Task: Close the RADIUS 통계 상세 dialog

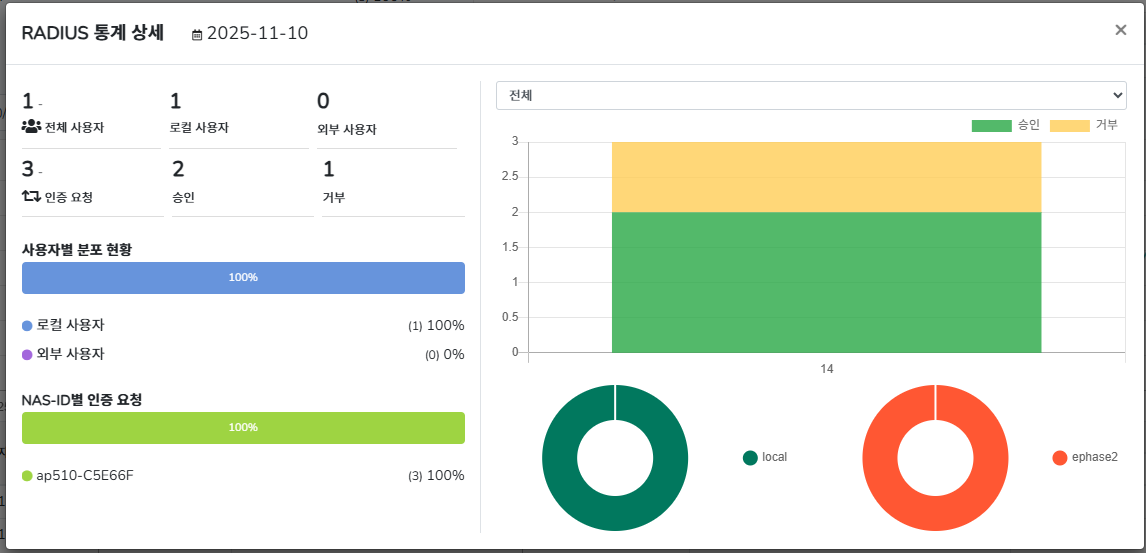Action: click(x=1120, y=30)
